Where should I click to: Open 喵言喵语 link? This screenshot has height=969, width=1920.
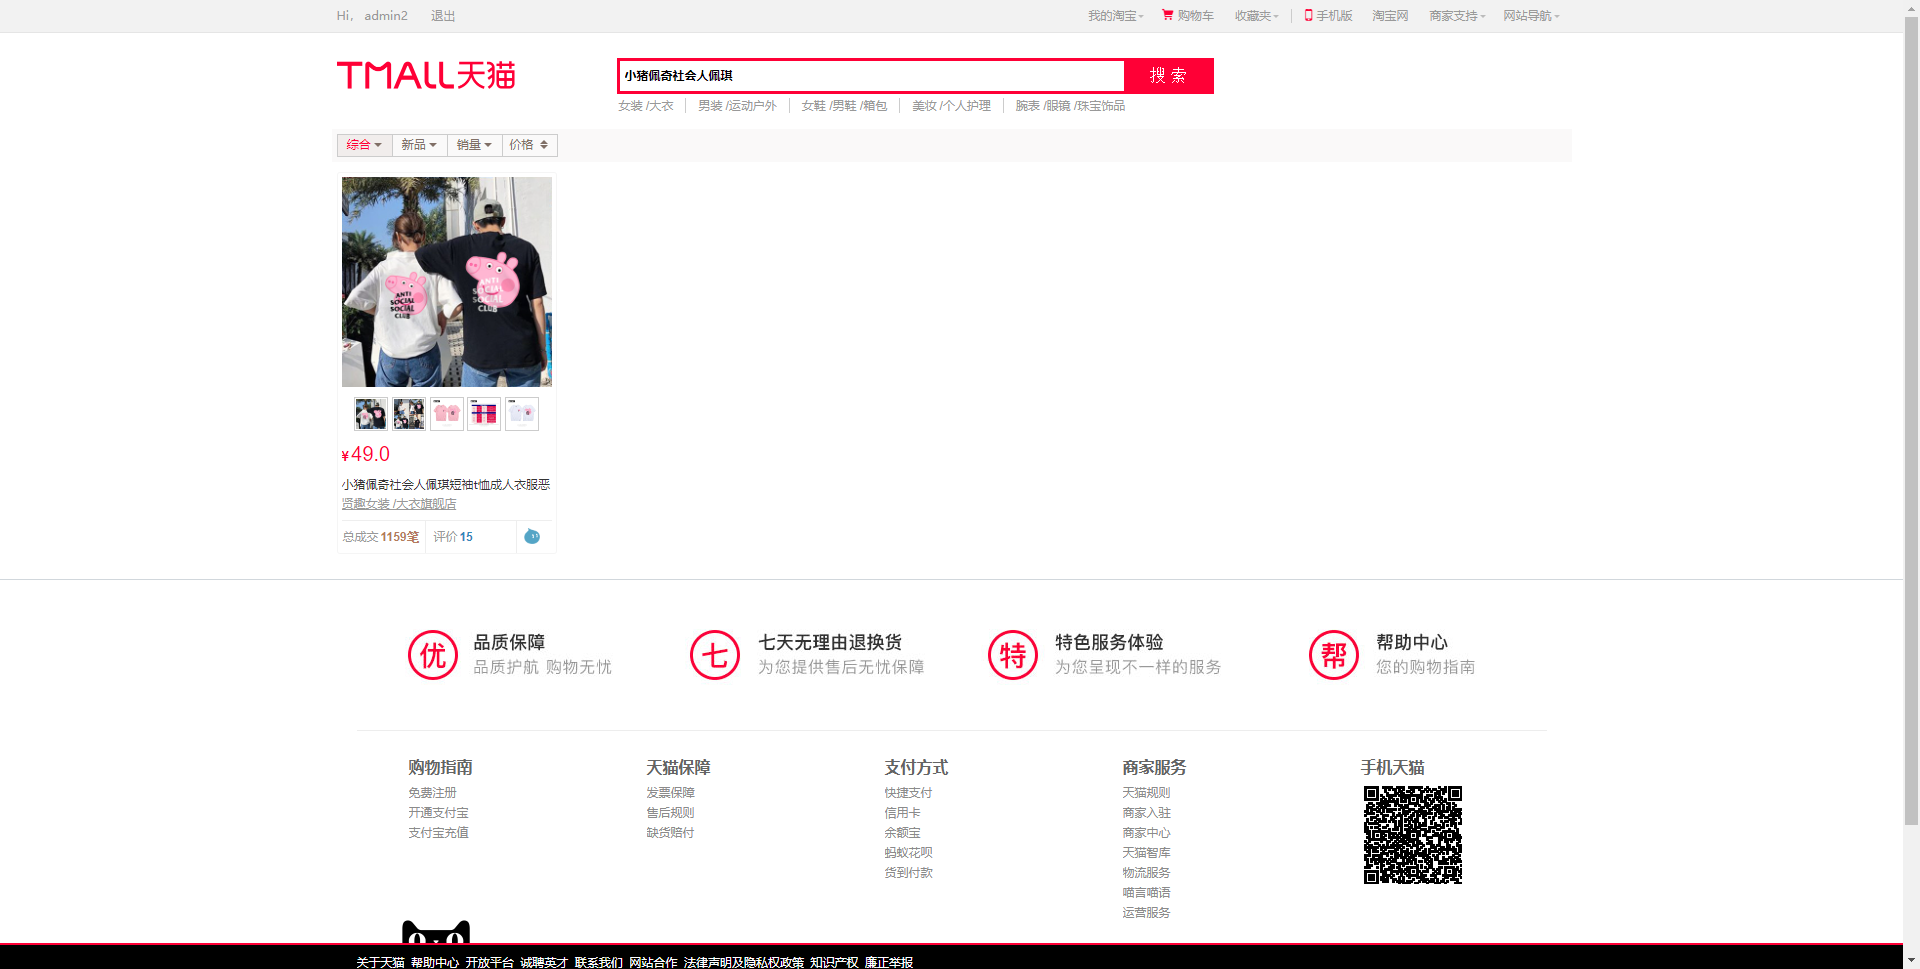coord(1146,893)
